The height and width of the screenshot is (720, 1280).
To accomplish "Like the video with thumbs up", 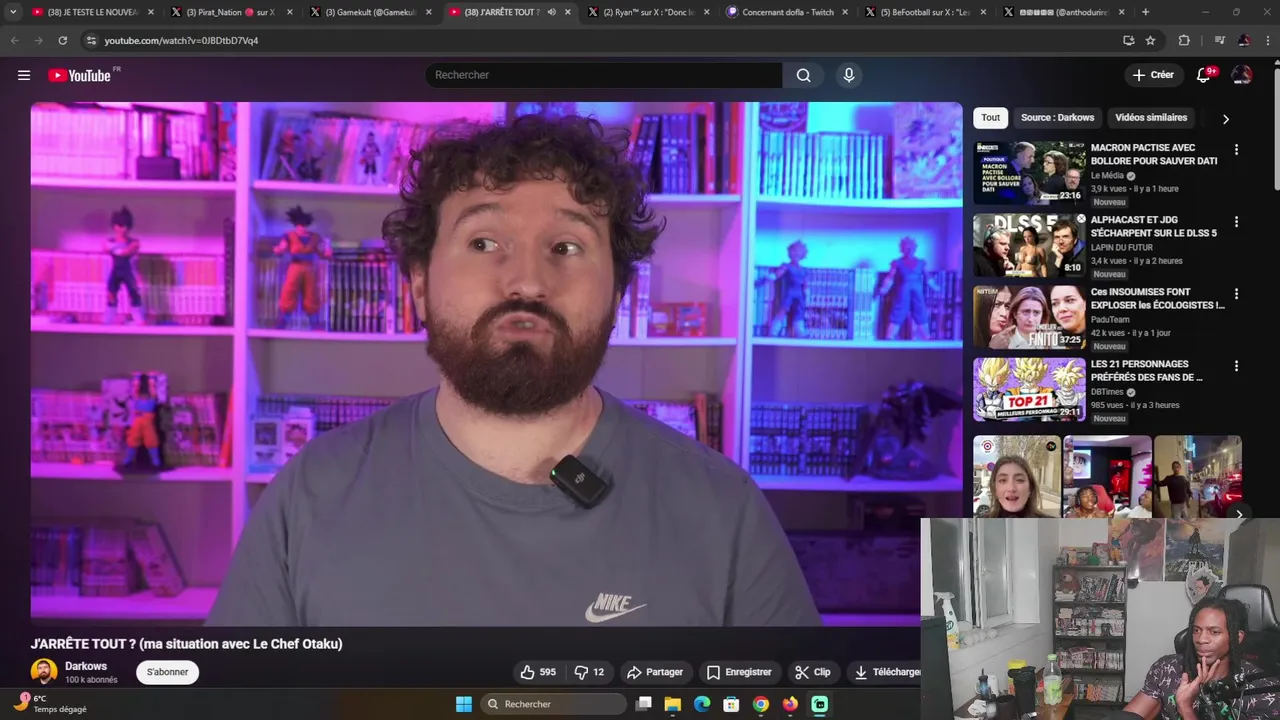I will coord(538,672).
